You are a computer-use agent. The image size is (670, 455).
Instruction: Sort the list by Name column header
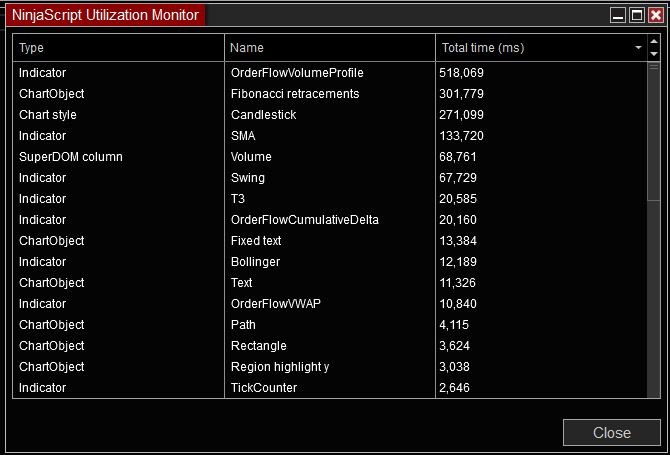pyautogui.click(x=330, y=48)
